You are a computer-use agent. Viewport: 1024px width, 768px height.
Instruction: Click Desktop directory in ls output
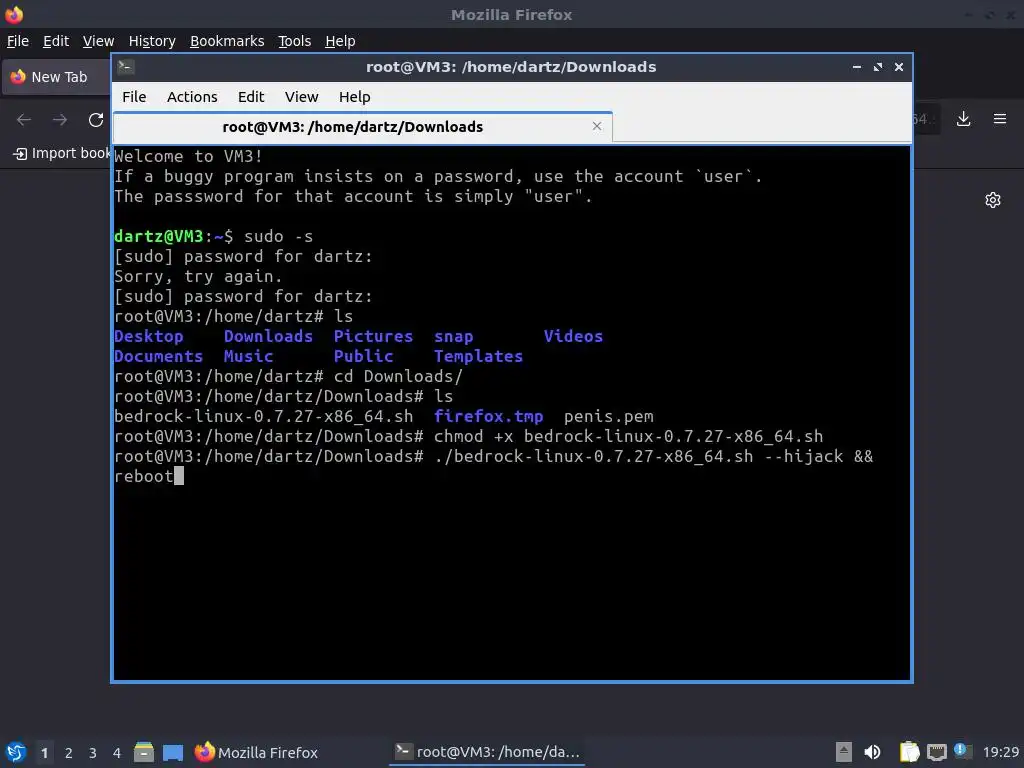tap(149, 336)
